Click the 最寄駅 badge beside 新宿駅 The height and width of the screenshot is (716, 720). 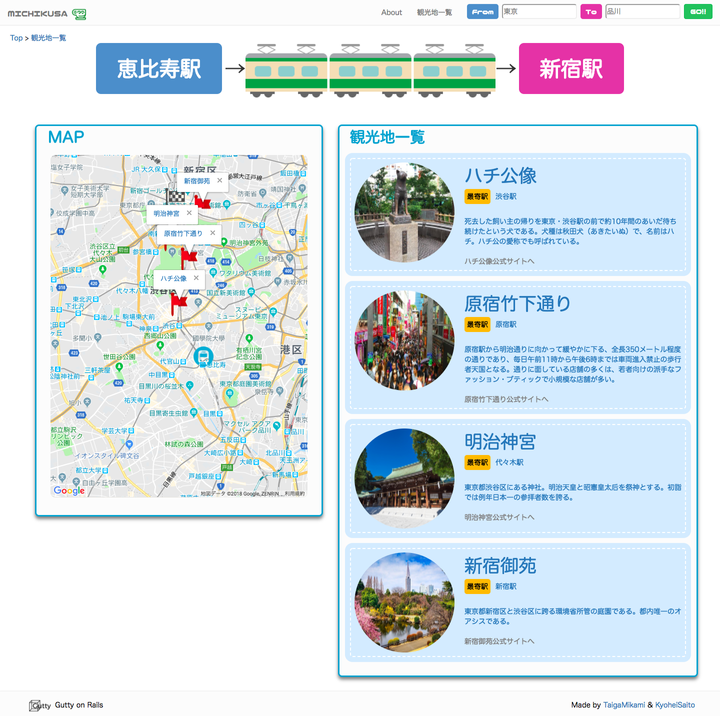[477, 586]
